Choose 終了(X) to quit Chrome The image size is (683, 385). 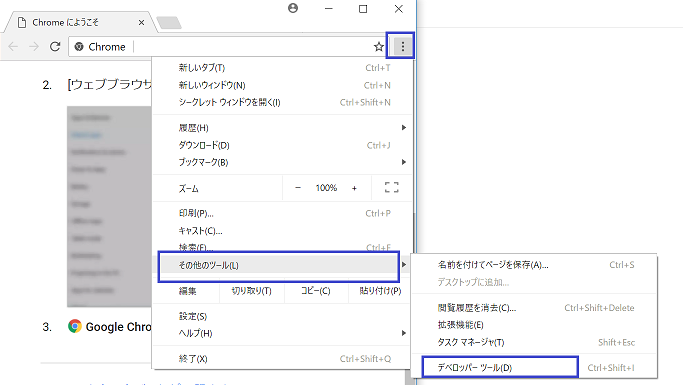click(282, 359)
